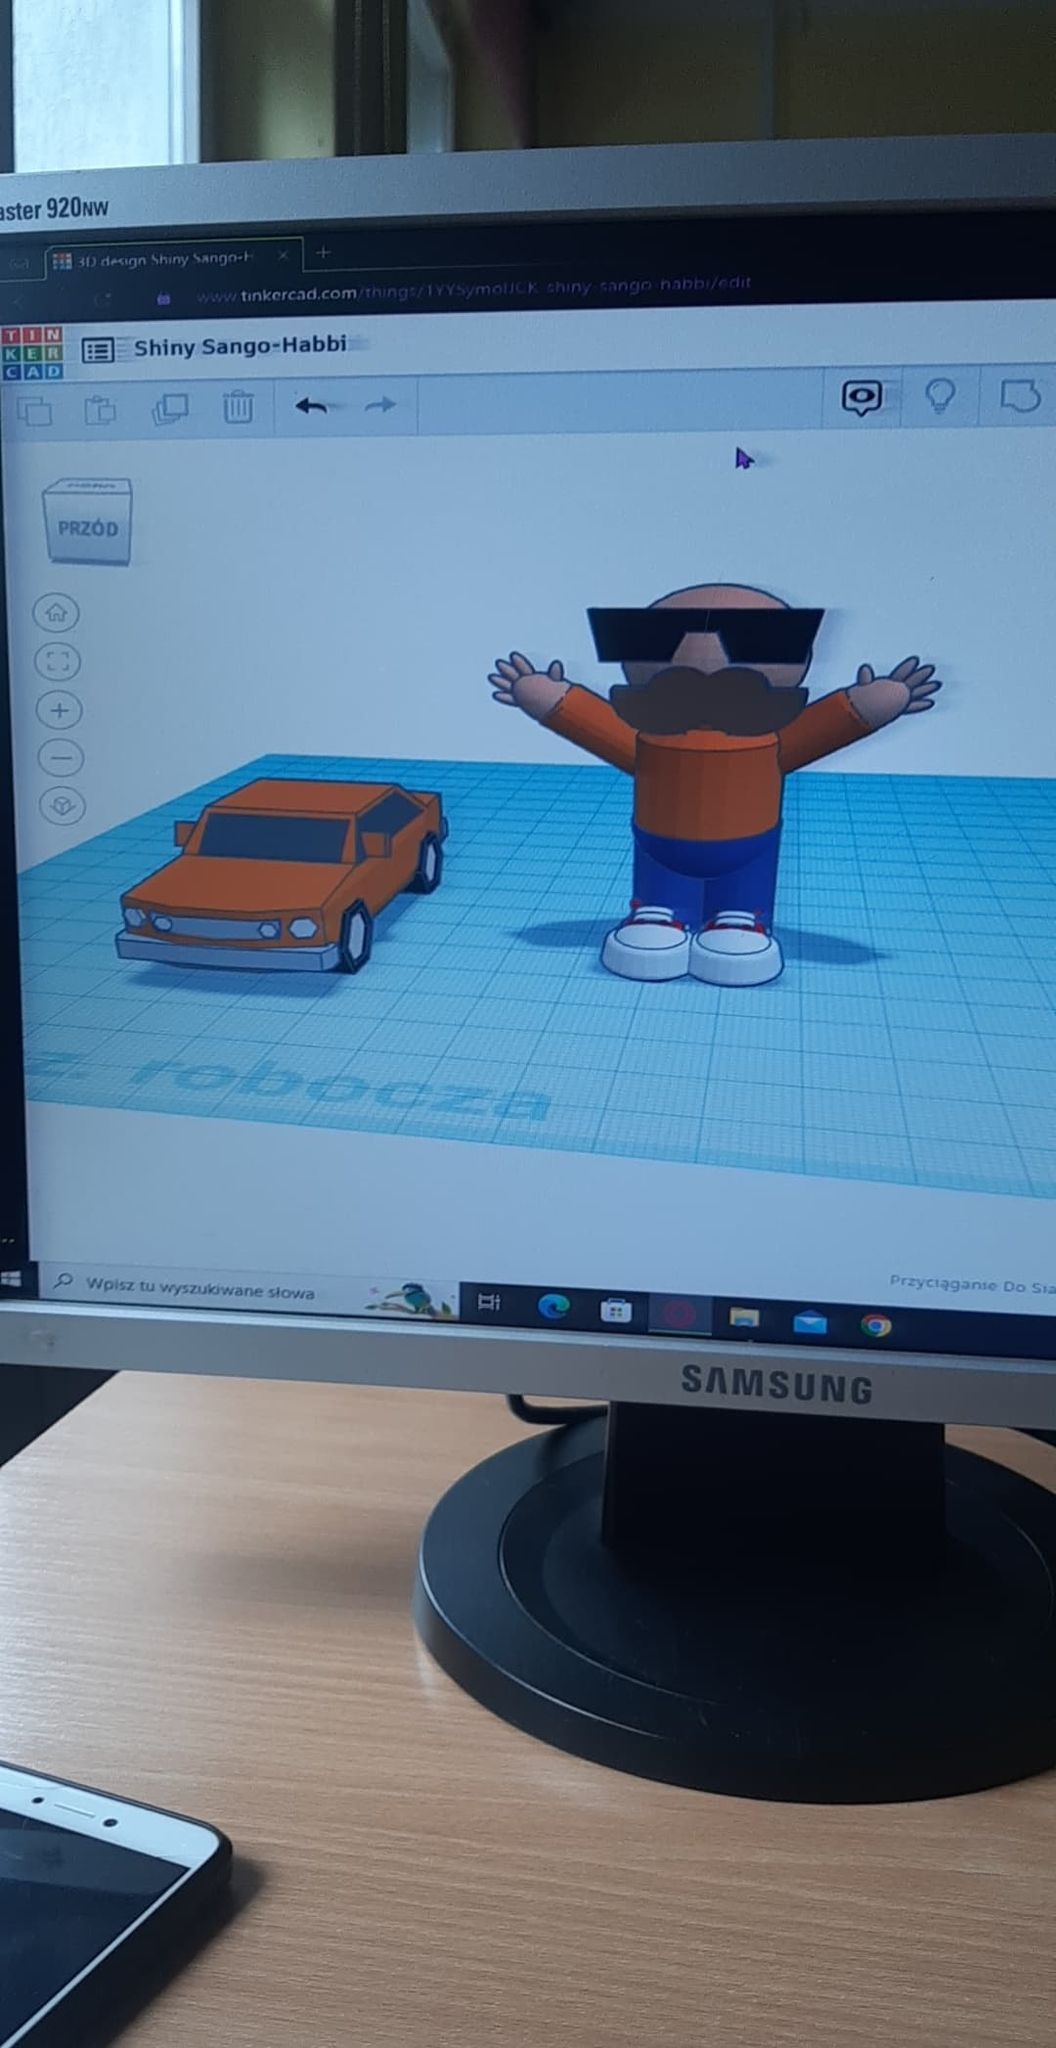Click the Tinkercad logo
The width and height of the screenshot is (1056, 2048).
32,352
